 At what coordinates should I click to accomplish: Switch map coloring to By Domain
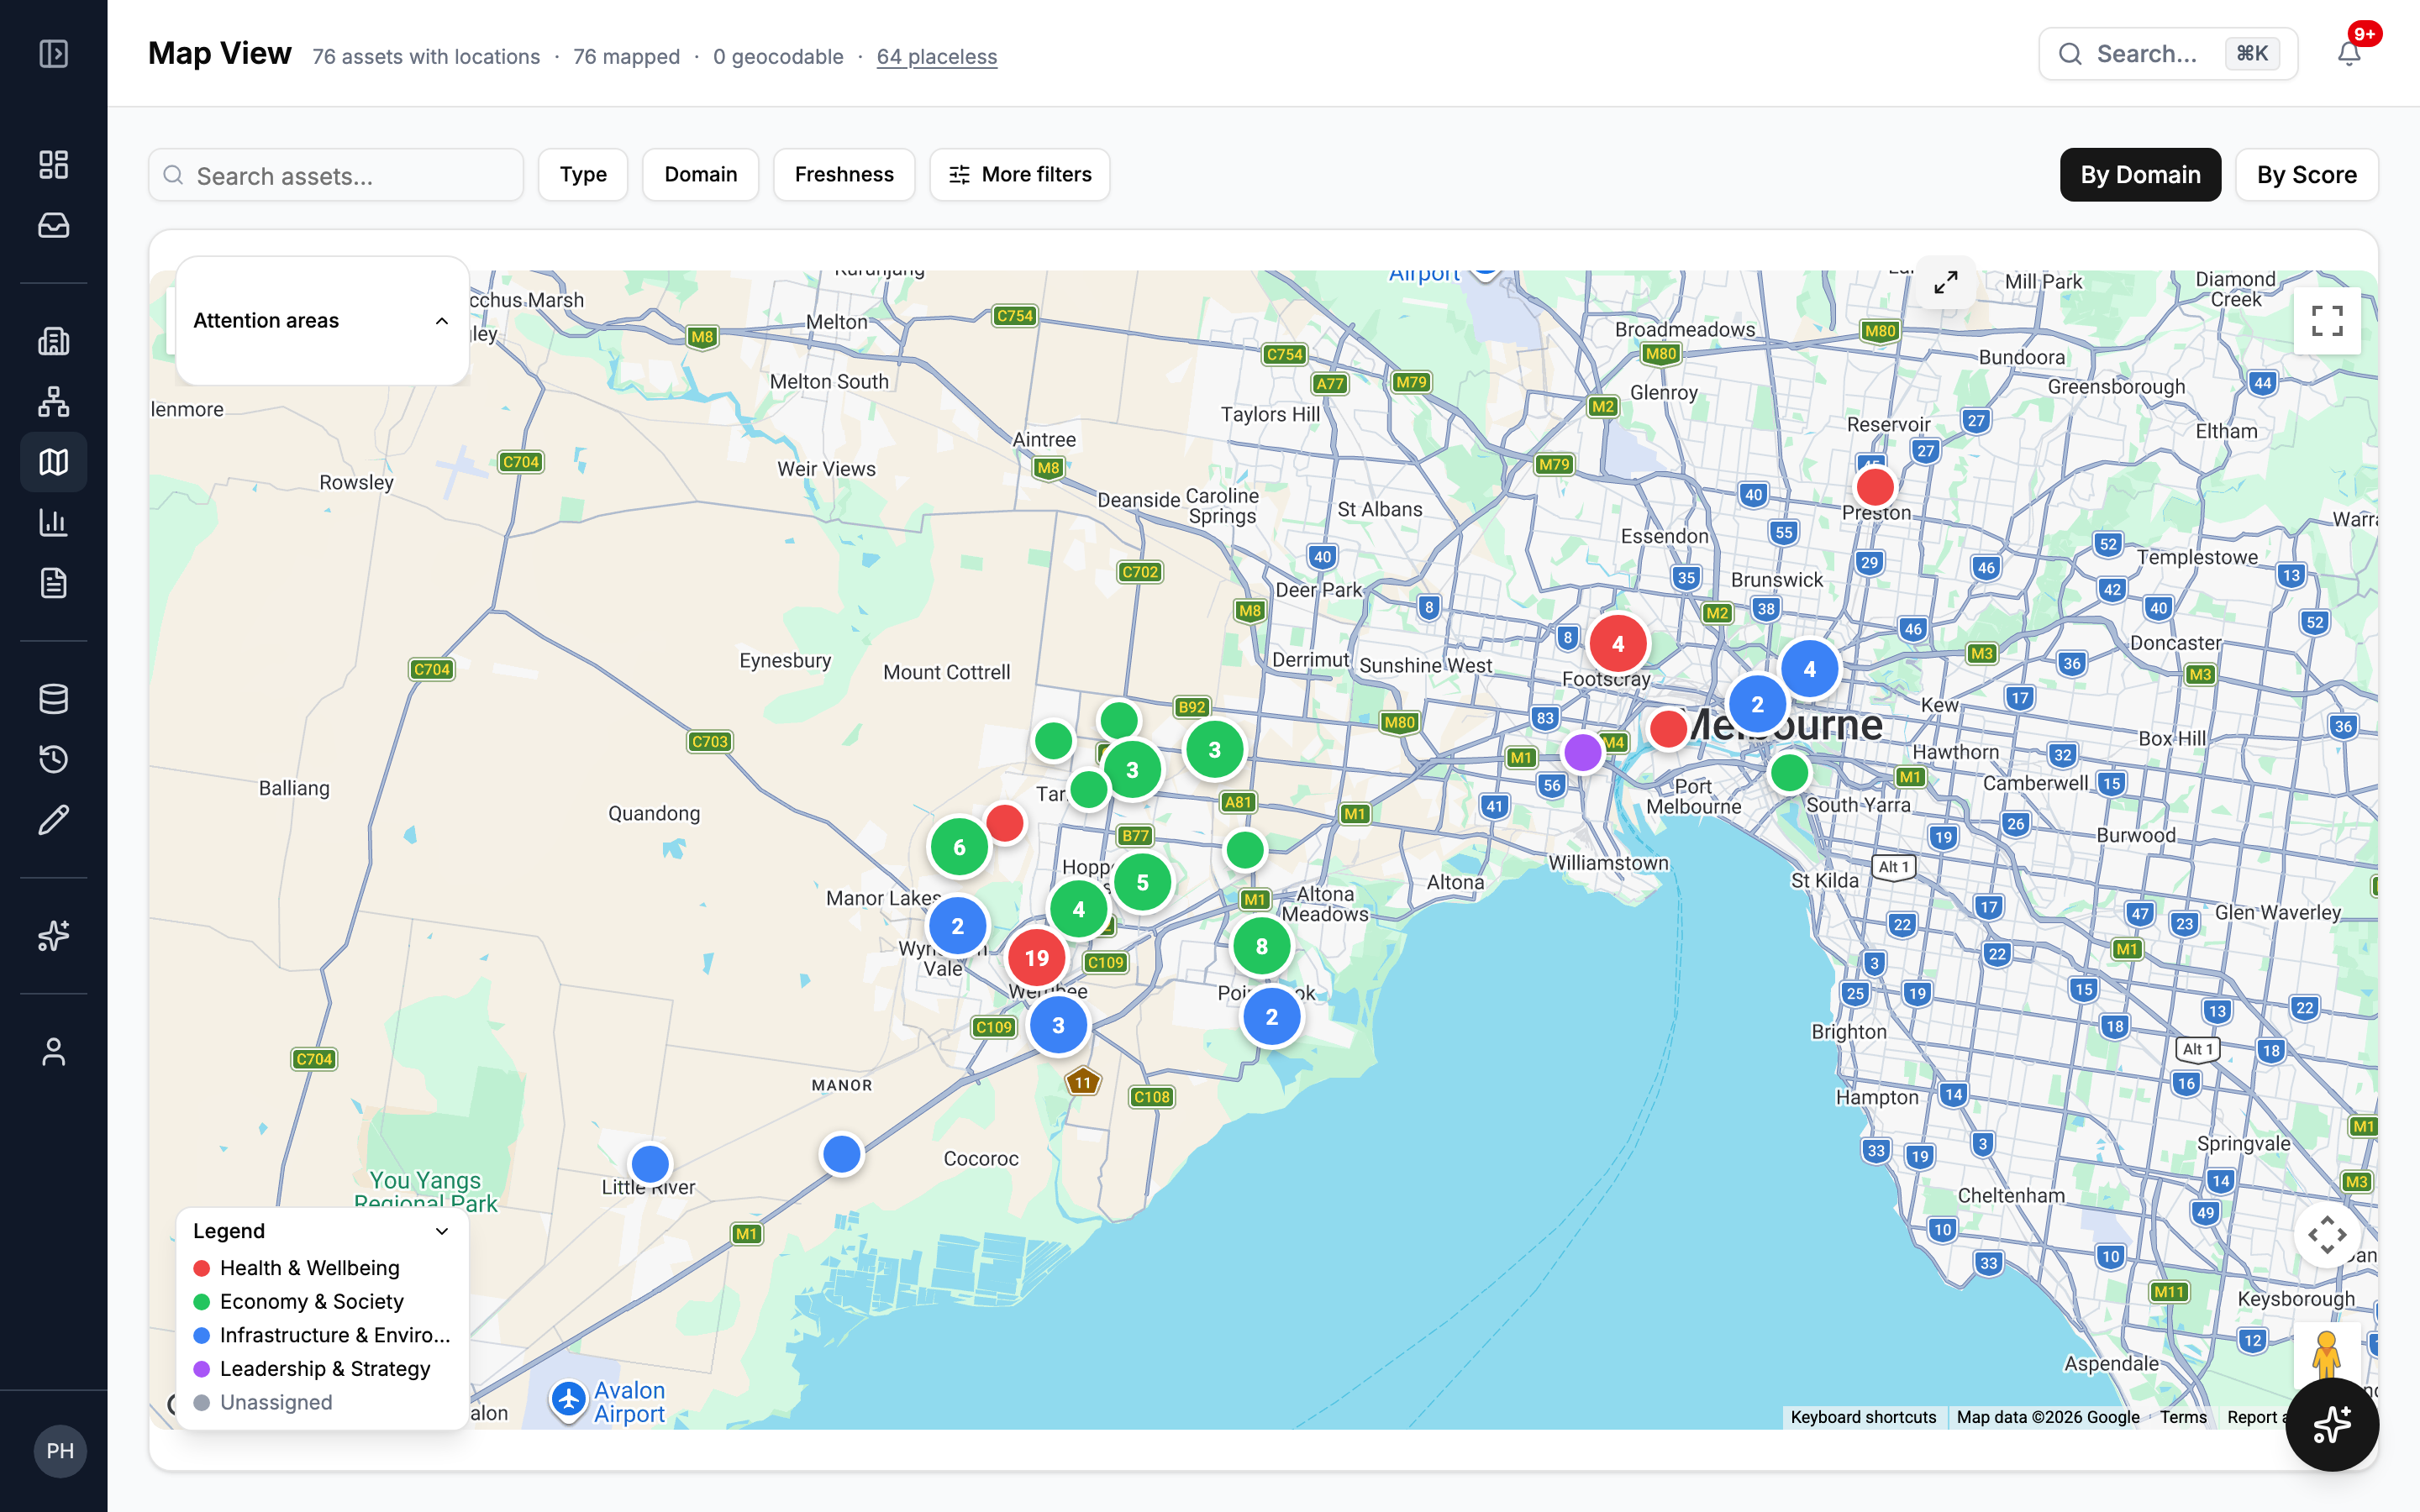pyautogui.click(x=2140, y=175)
